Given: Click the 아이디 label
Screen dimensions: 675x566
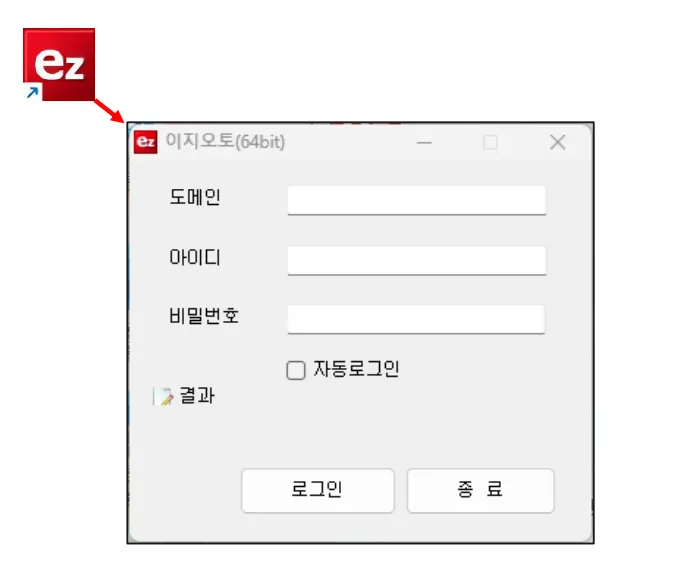Looking at the screenshot, I should 195,257.
